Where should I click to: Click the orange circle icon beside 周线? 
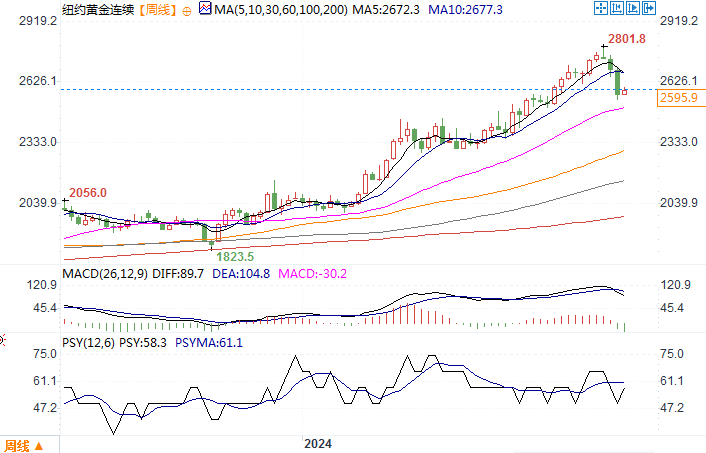(x=186, y=11)
